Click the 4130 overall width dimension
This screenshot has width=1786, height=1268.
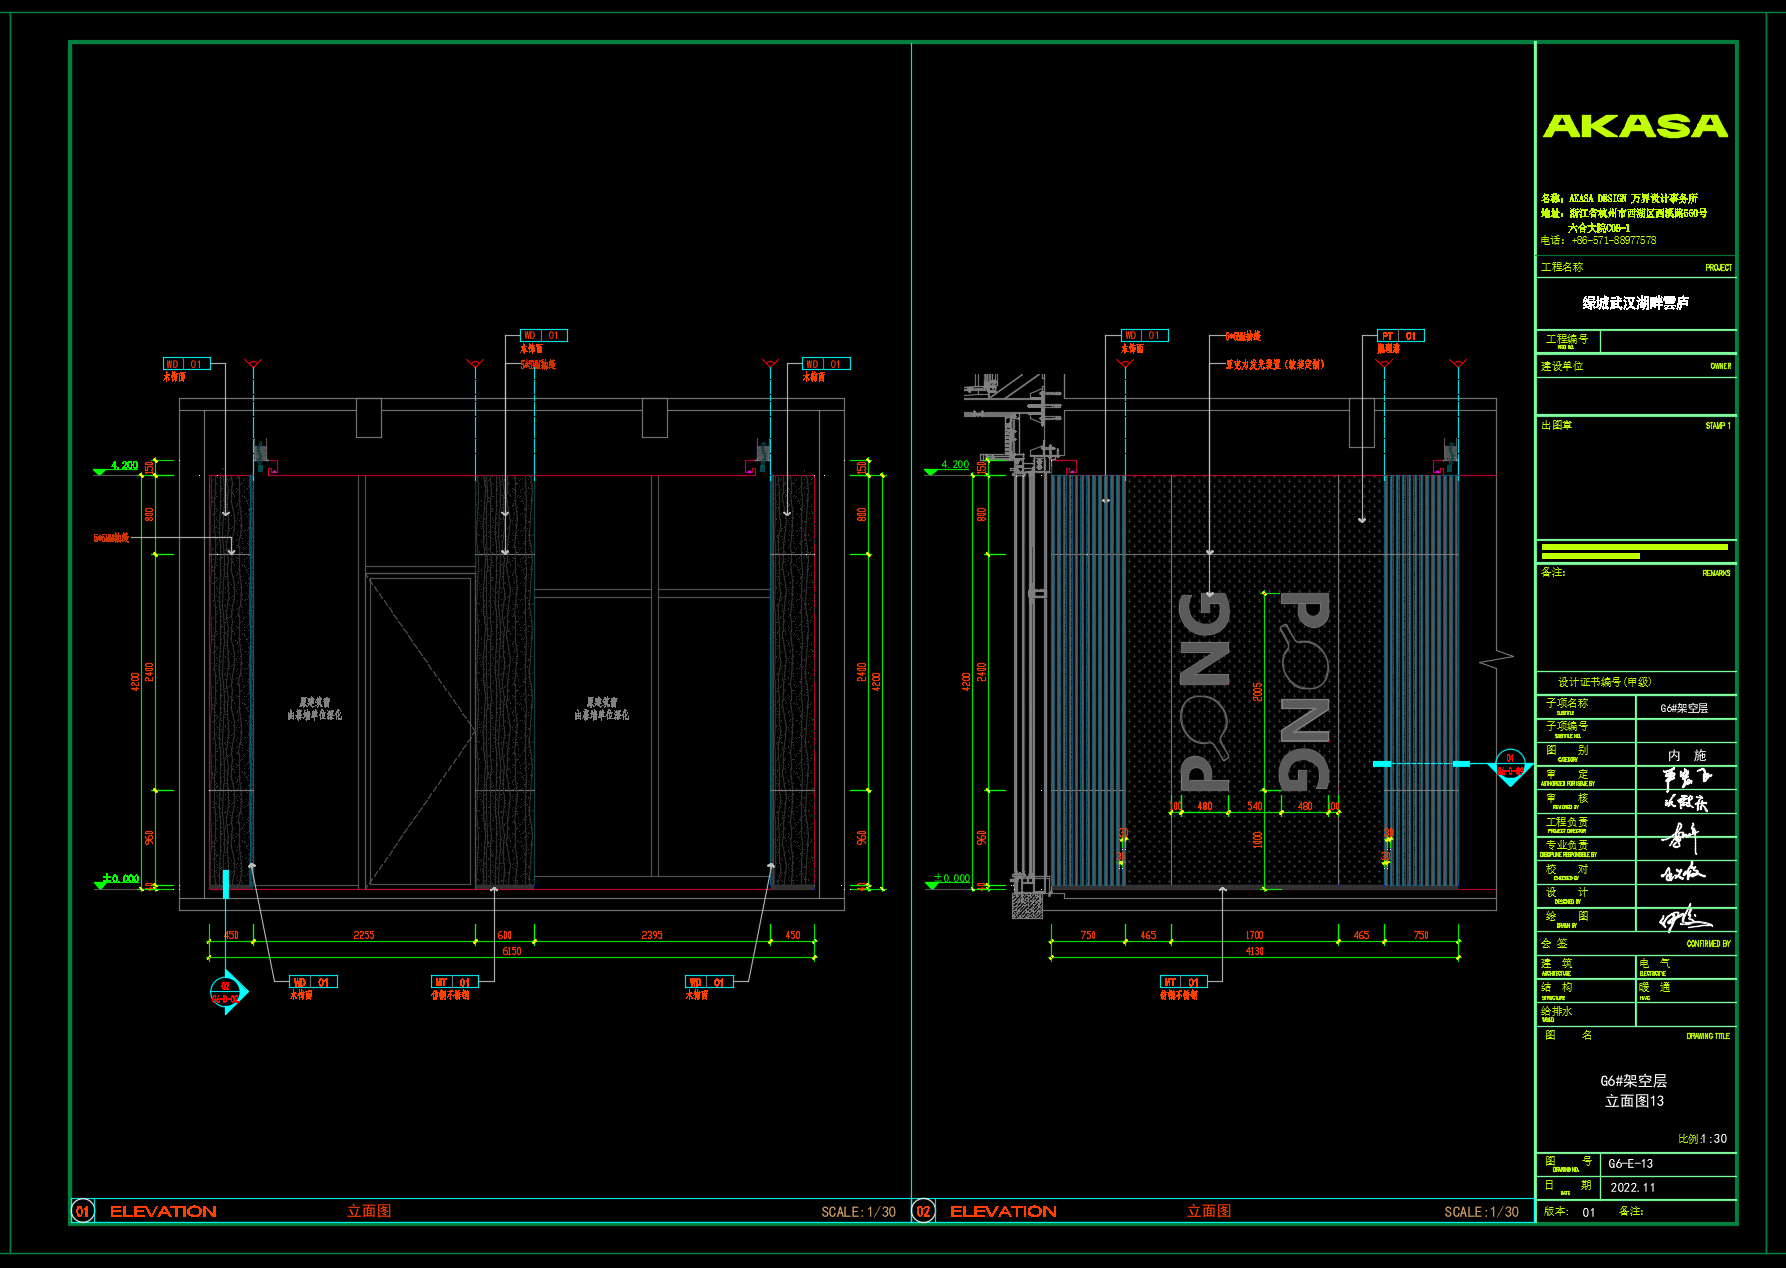click(x=1255, y=951)
